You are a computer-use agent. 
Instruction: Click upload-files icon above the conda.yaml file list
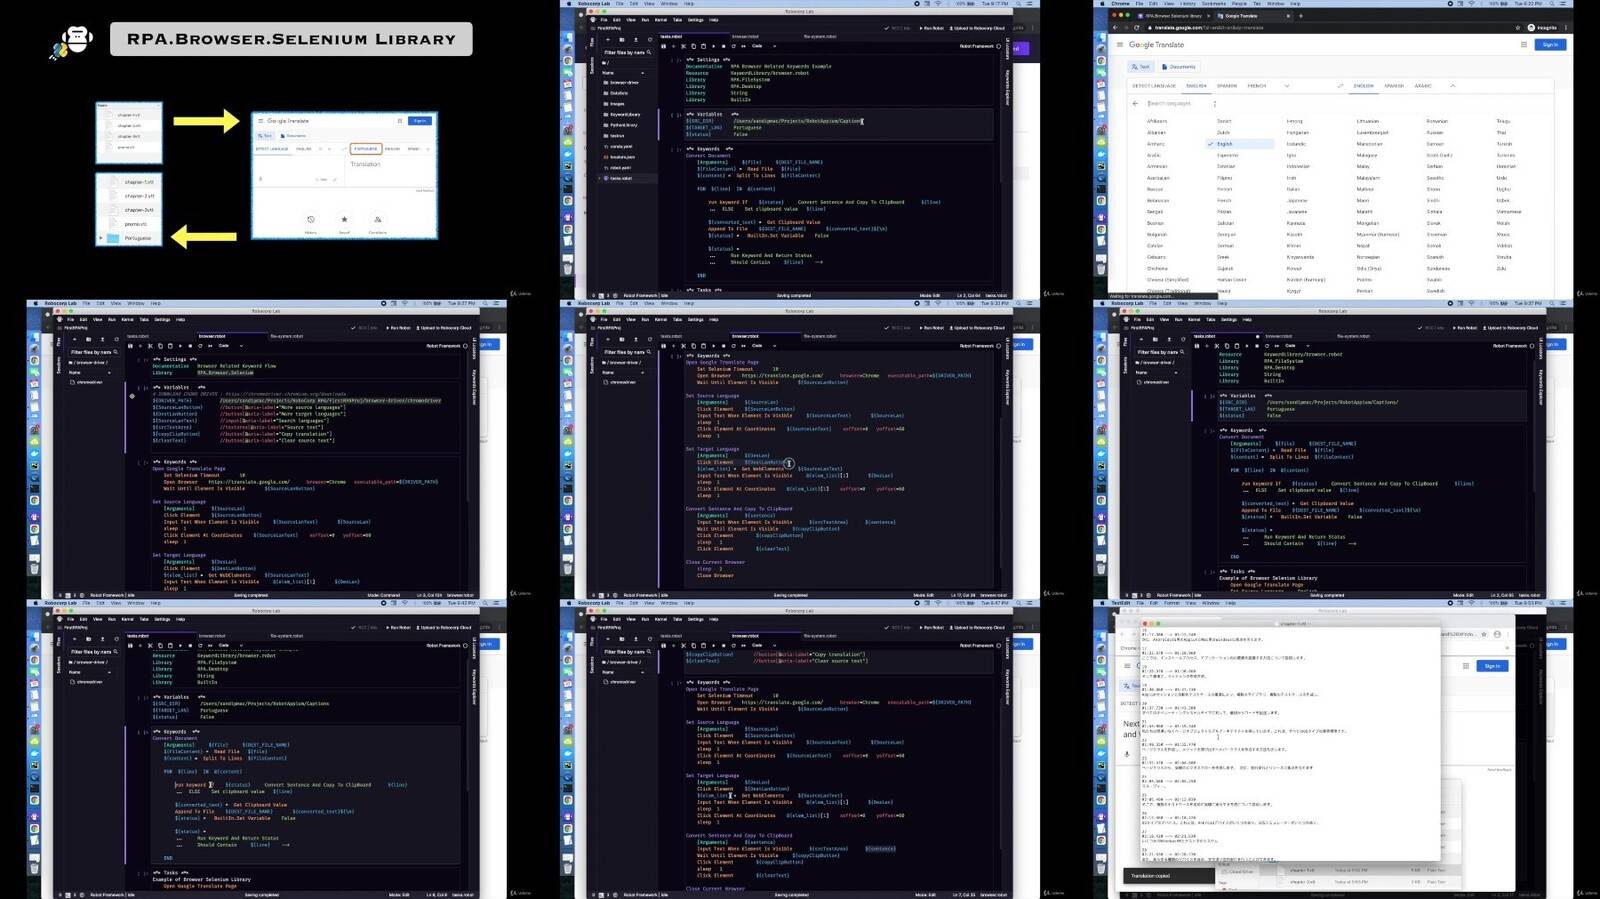pyautogui.click(x=636, y=40)
